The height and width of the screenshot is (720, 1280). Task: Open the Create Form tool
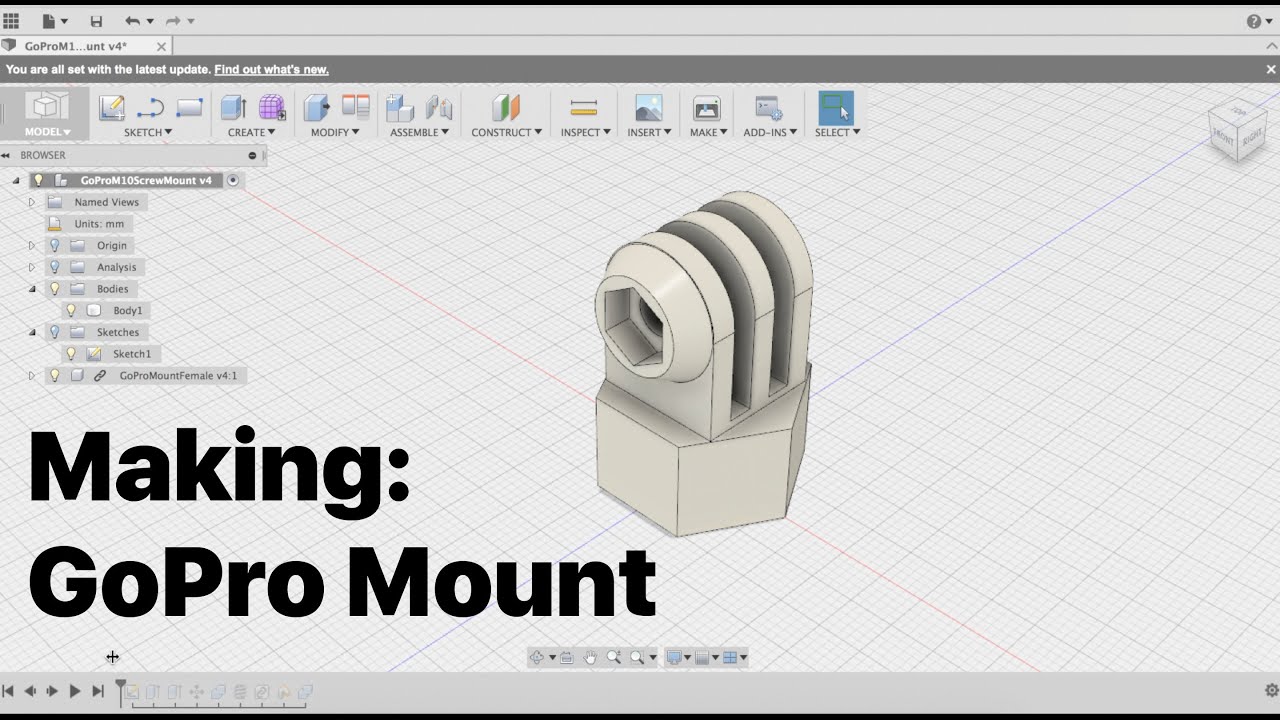click(x=272, y=107)
